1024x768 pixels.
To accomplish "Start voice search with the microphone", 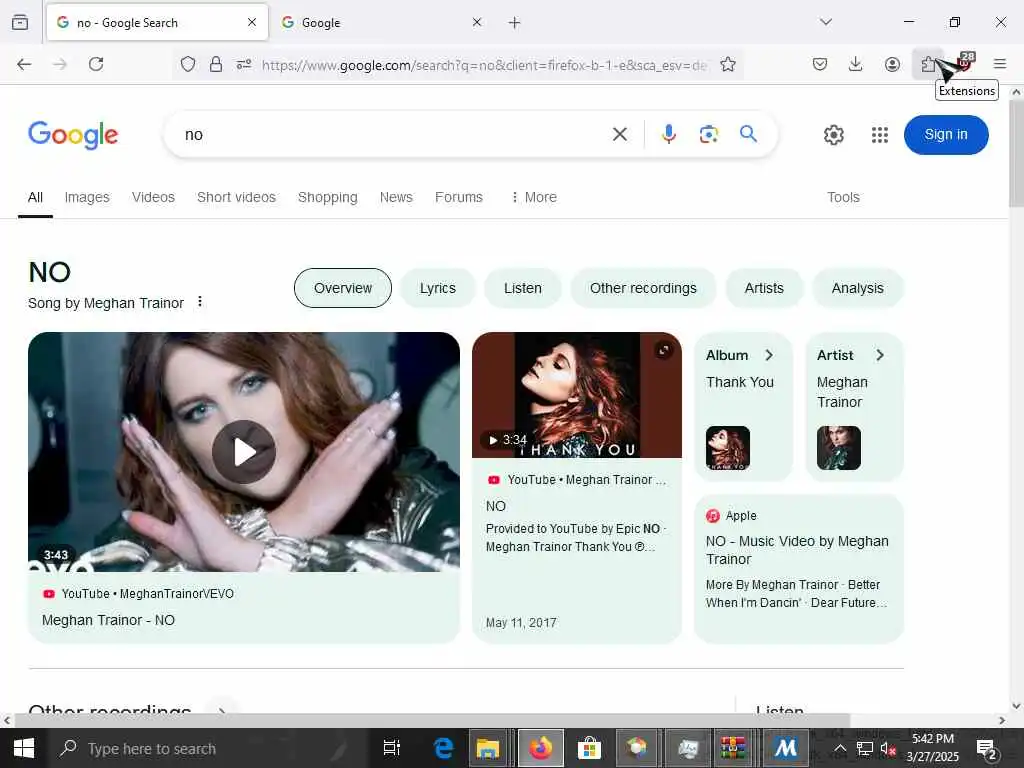I will [669, 135].
